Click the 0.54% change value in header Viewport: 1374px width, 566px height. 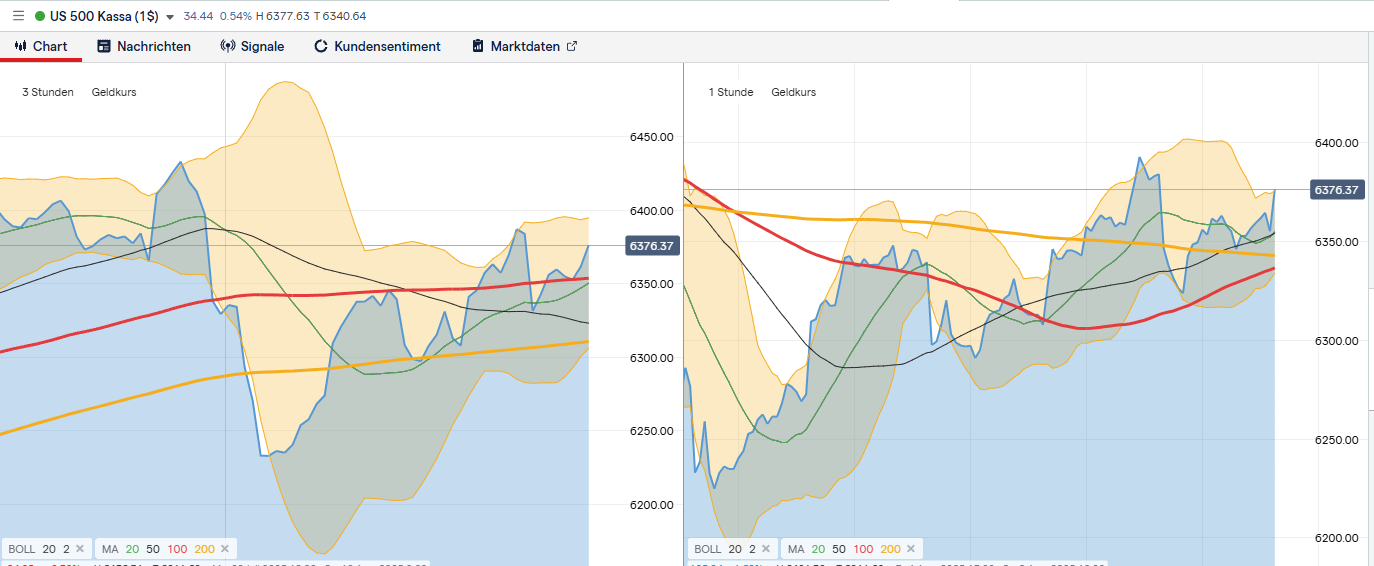[235, 17]
